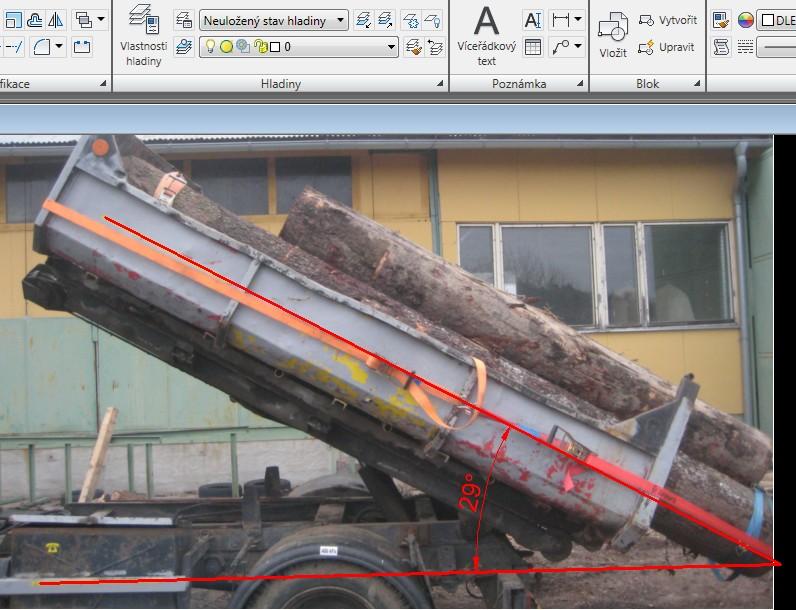This screenshot has height=610, width=796.
Task: Select the Extend/Trim line tool
Action: pyautogui.click(x=13, y=47)
